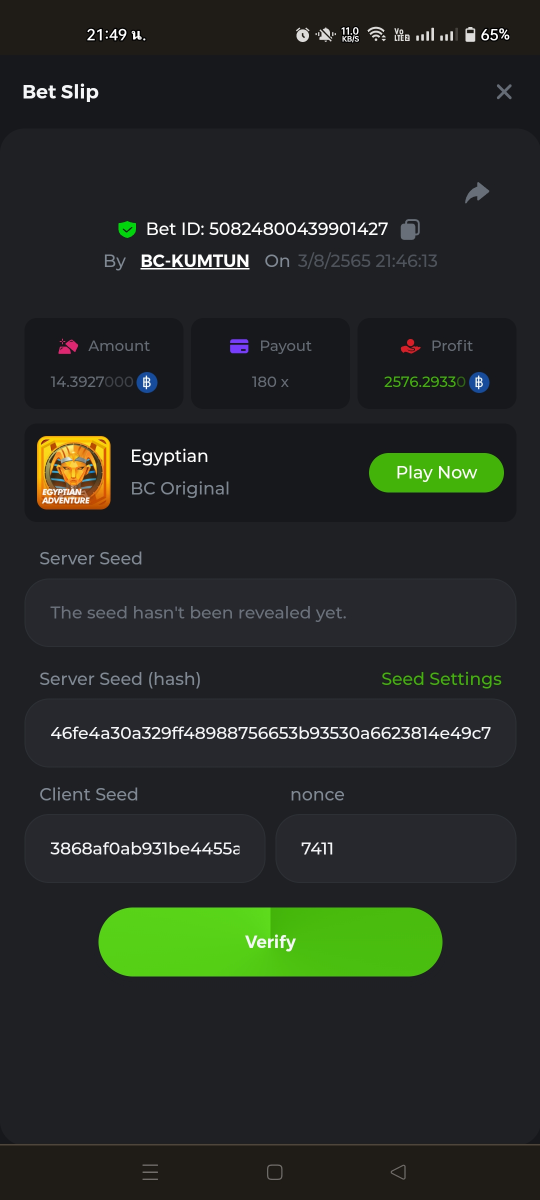This screenshot has height=1200, width=540.
Task: Tap the green verified shield icon
Action: pos(127,229)
